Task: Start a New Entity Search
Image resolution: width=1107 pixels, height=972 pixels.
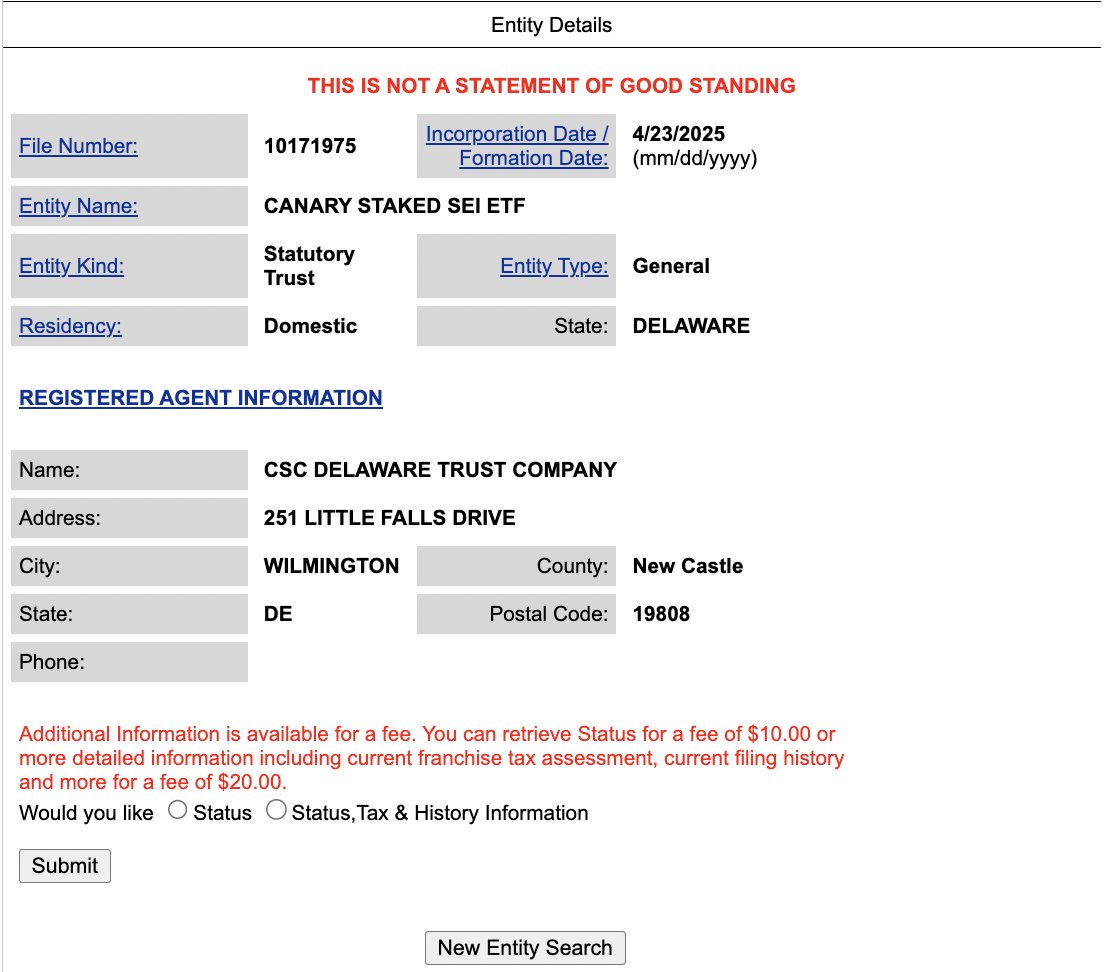Action: 525,947
